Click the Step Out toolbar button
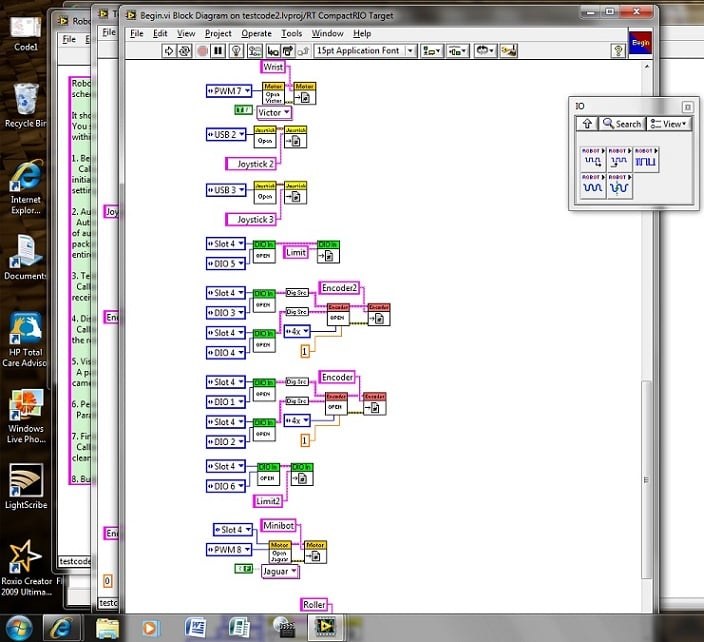The height and width of the screenshot is (642, 704). point(303,51)
